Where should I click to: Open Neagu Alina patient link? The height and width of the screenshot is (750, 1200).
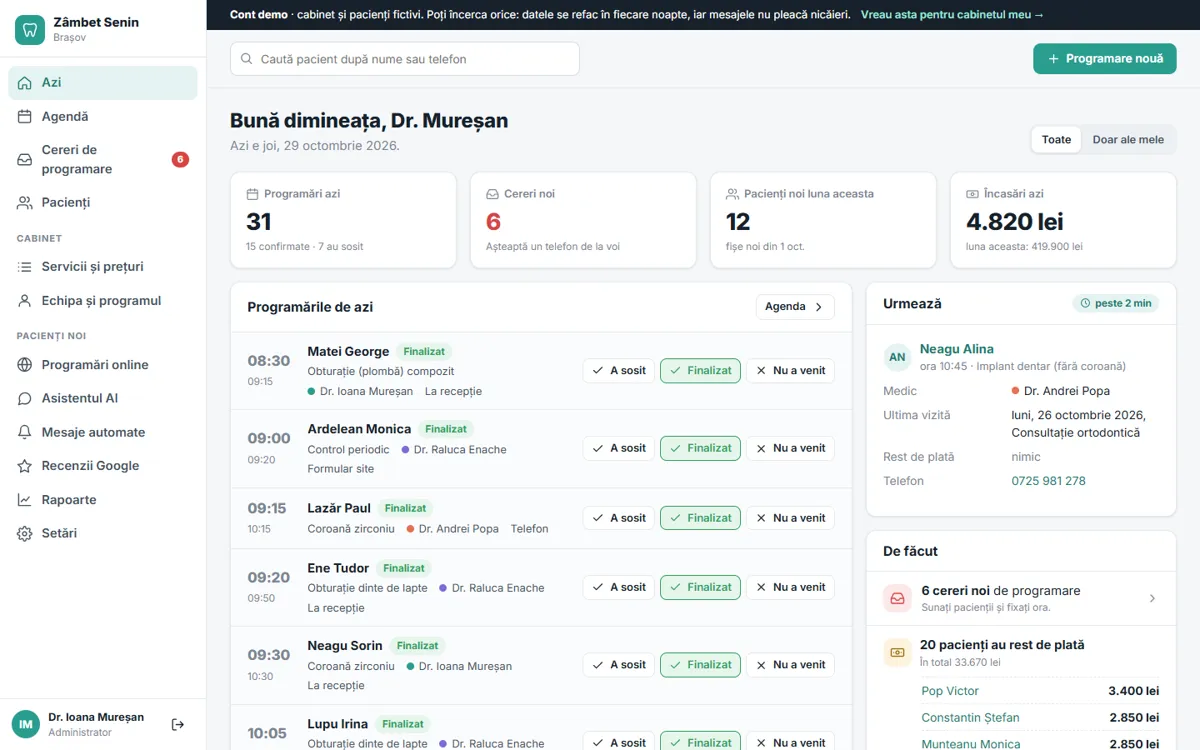[957, 349]
